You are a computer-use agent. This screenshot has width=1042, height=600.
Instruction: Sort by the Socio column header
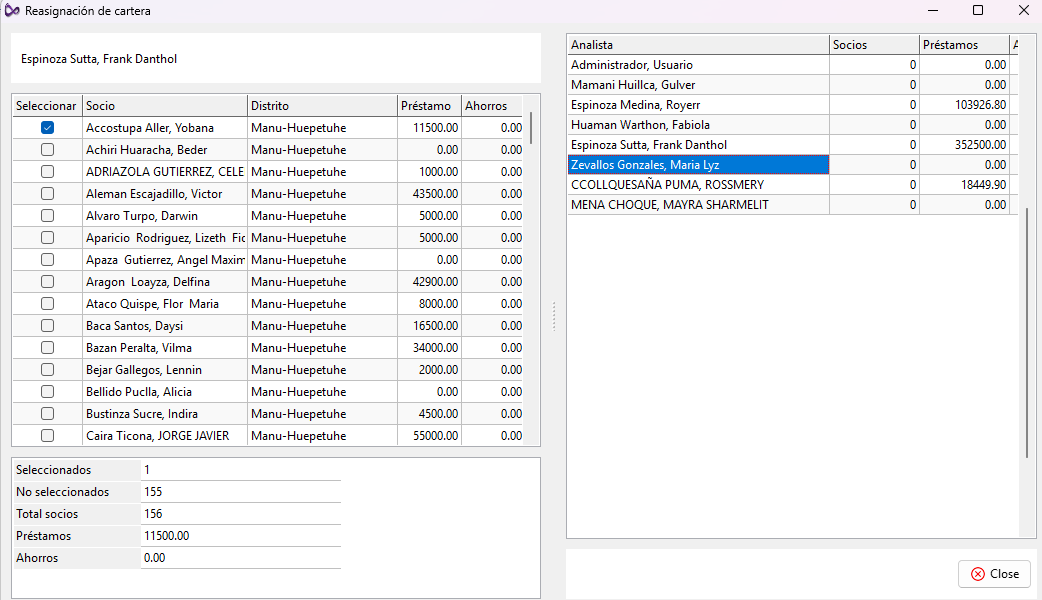point(164,106)
